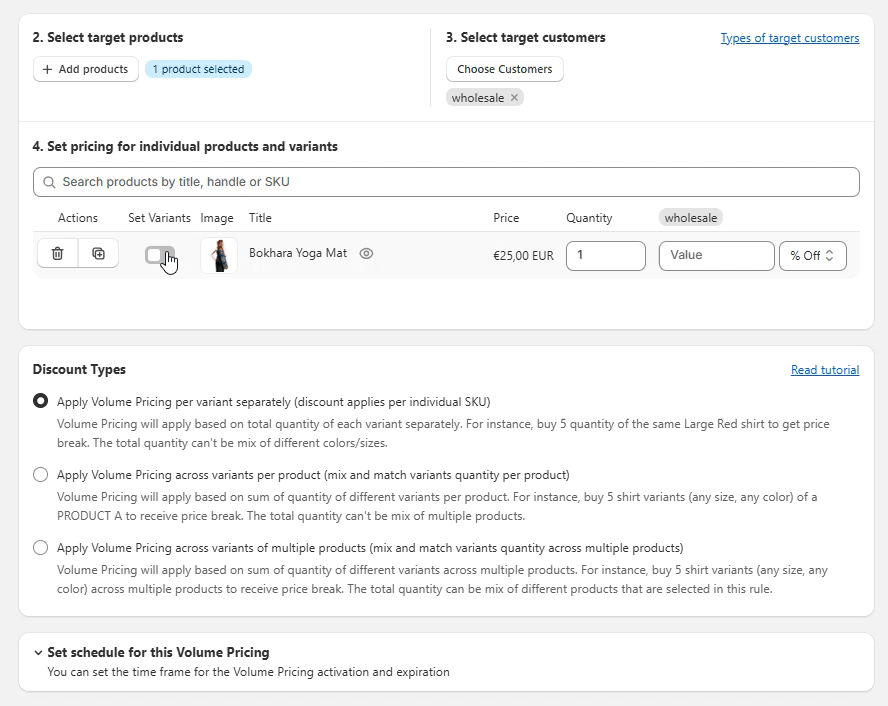888x706 pixels.
Task: Click the €25,00 EUR price
Action: (523, 256)
